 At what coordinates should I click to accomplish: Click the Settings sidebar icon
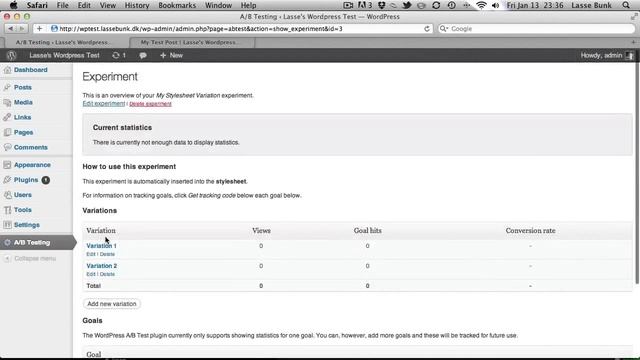click(7, 225)
